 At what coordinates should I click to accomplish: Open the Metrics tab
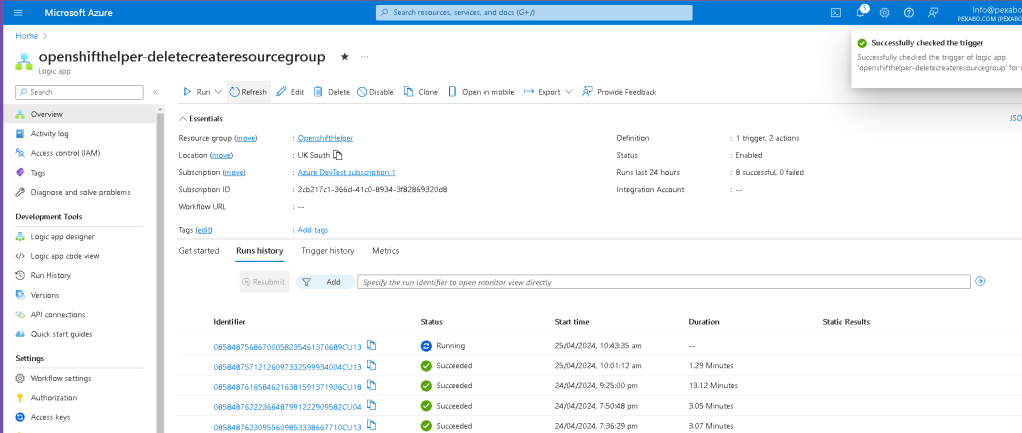[x=386, y=251]
